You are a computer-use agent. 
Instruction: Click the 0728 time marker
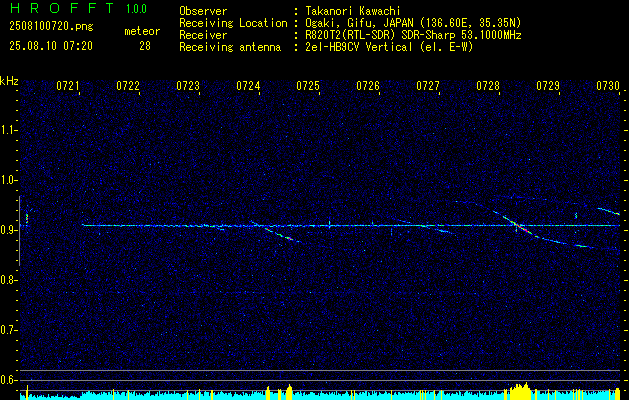488,85
